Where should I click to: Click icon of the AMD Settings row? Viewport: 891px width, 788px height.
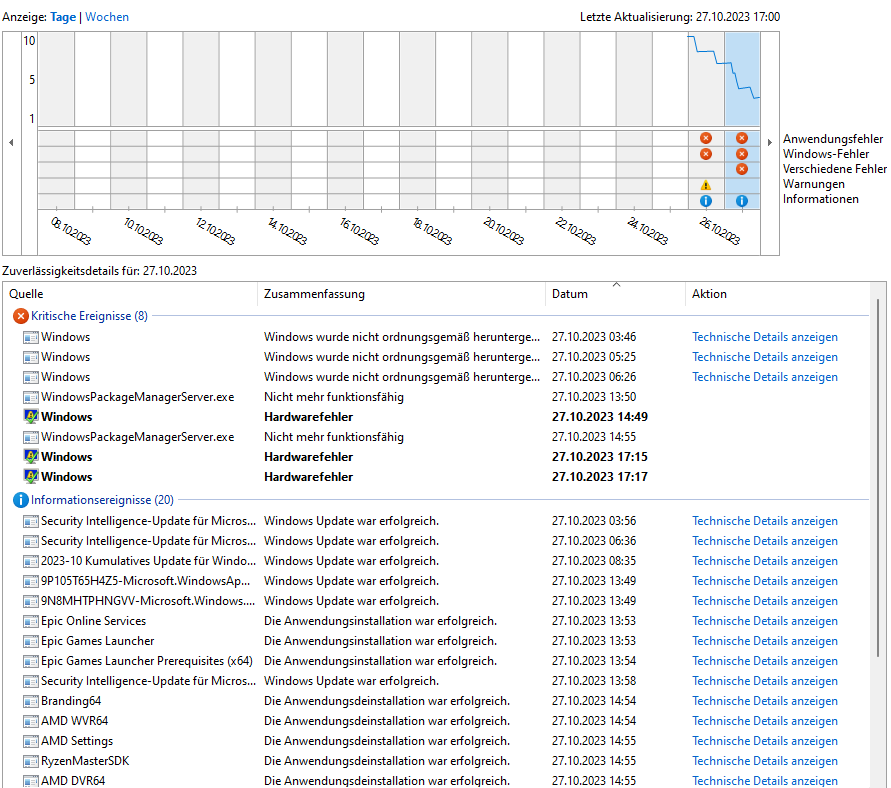(x=31, y=741)
